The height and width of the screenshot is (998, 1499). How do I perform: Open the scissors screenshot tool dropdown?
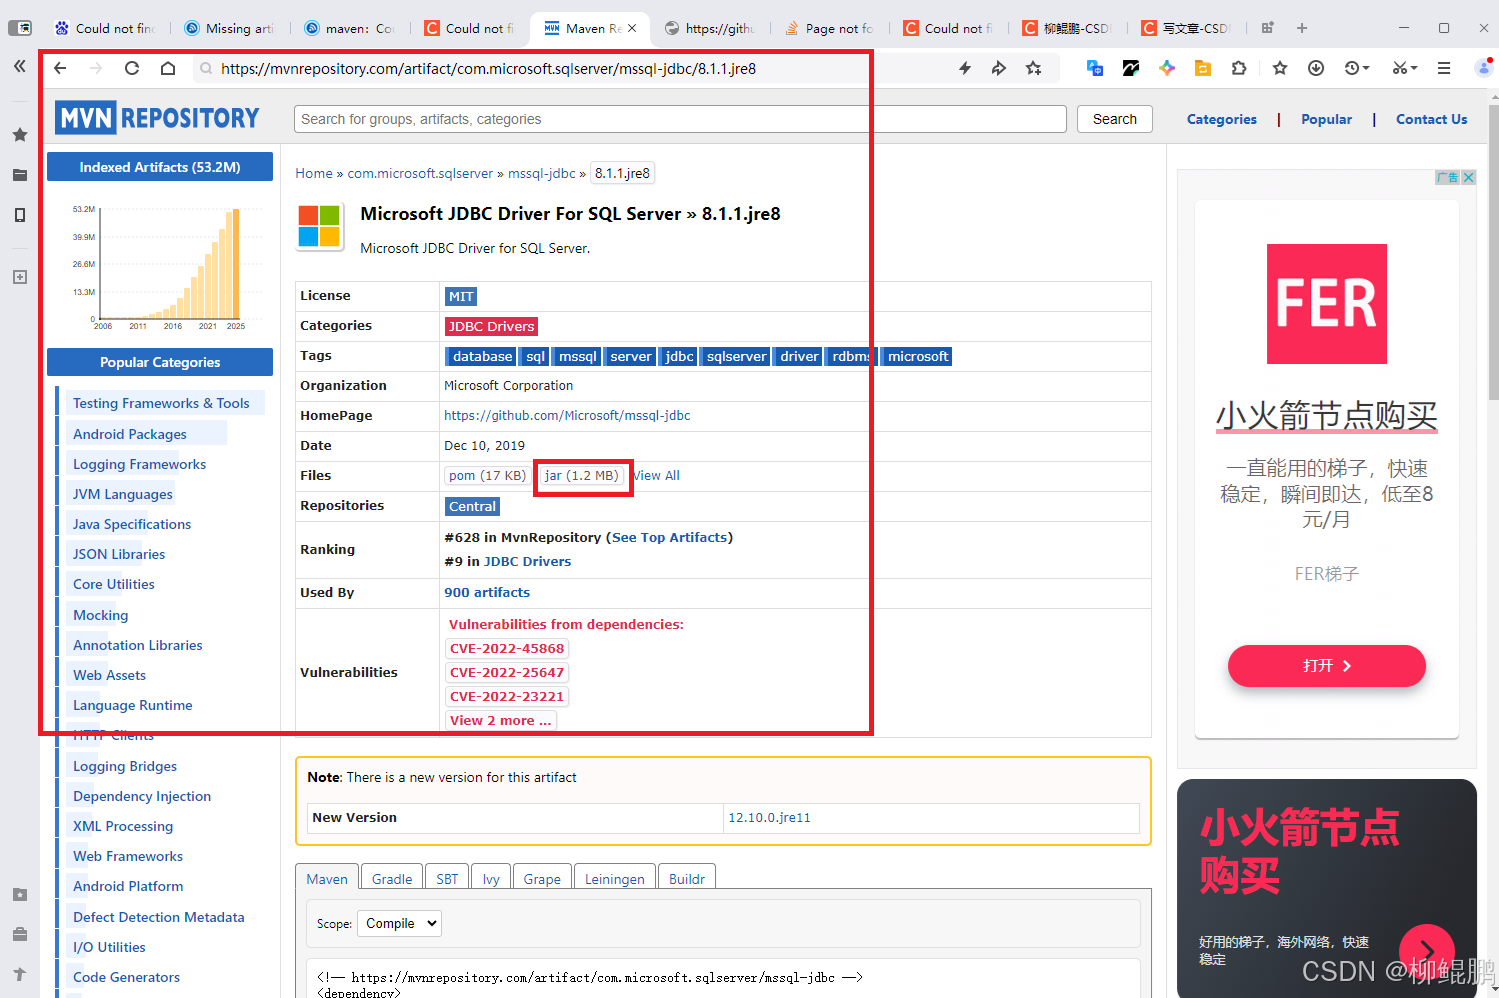1405,68
